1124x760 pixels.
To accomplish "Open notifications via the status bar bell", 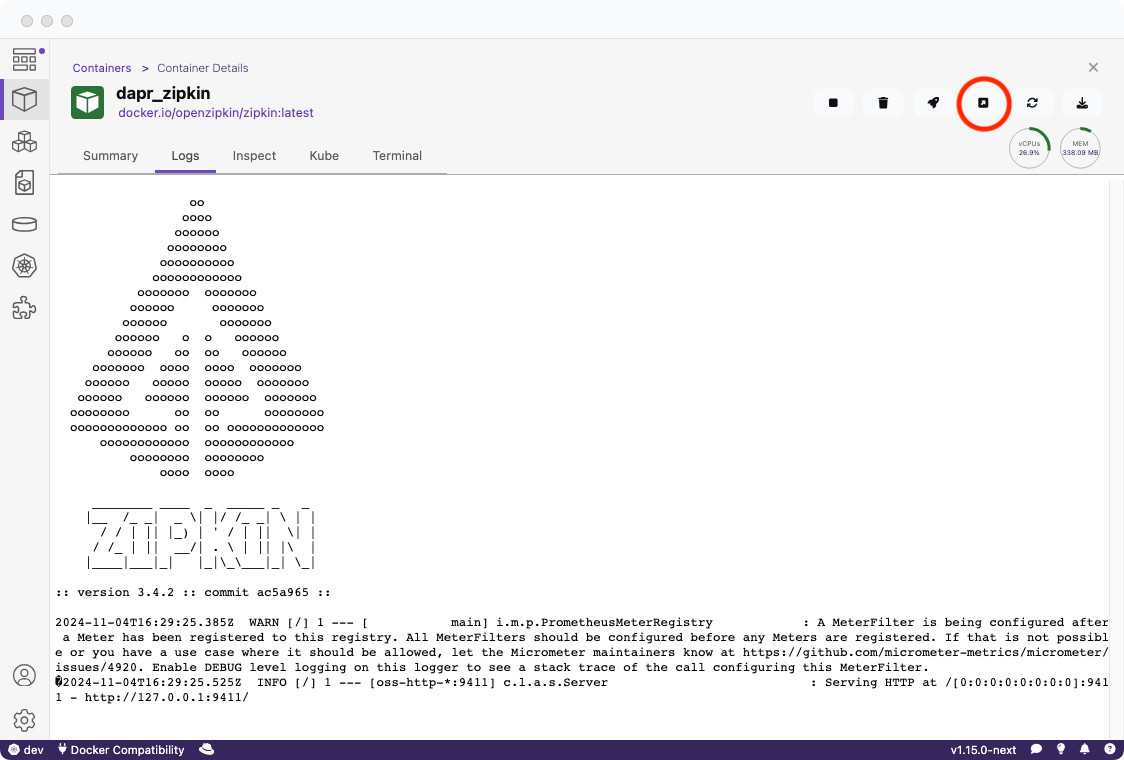I will pyautogui.click(x=1085, y=749).
